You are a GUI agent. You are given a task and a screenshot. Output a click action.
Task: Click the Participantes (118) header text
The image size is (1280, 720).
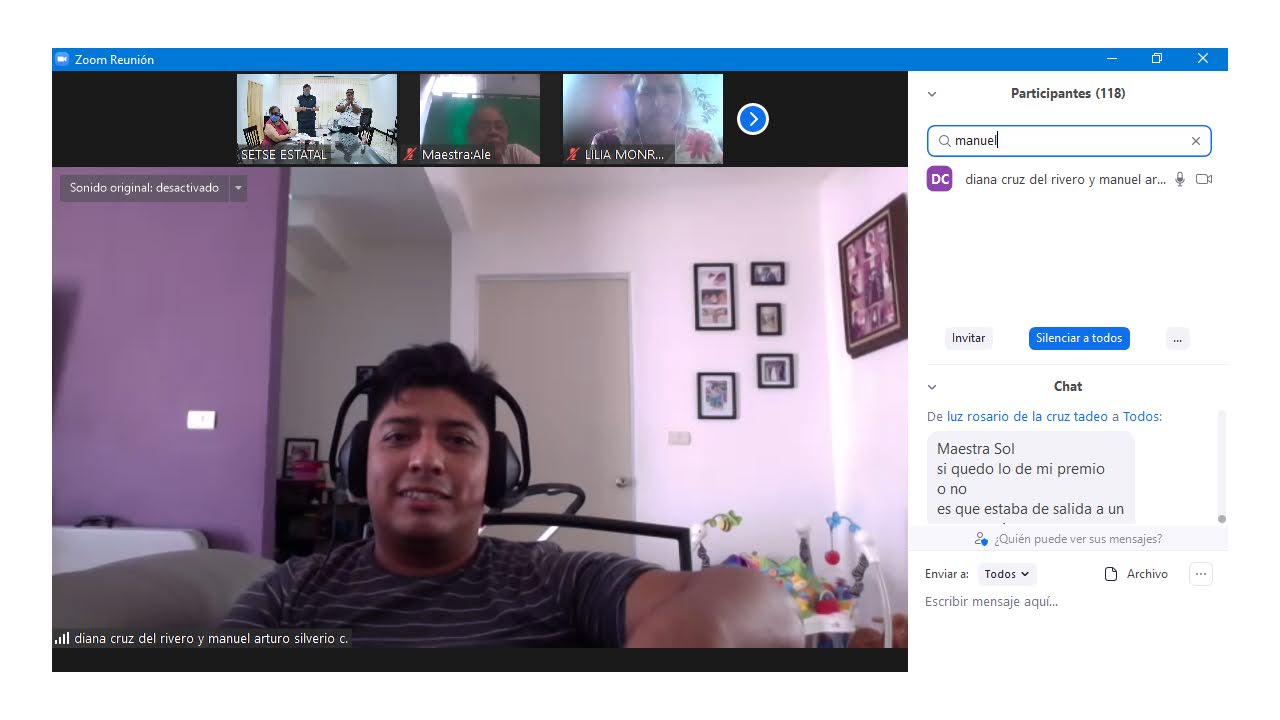coord(1068,94)
